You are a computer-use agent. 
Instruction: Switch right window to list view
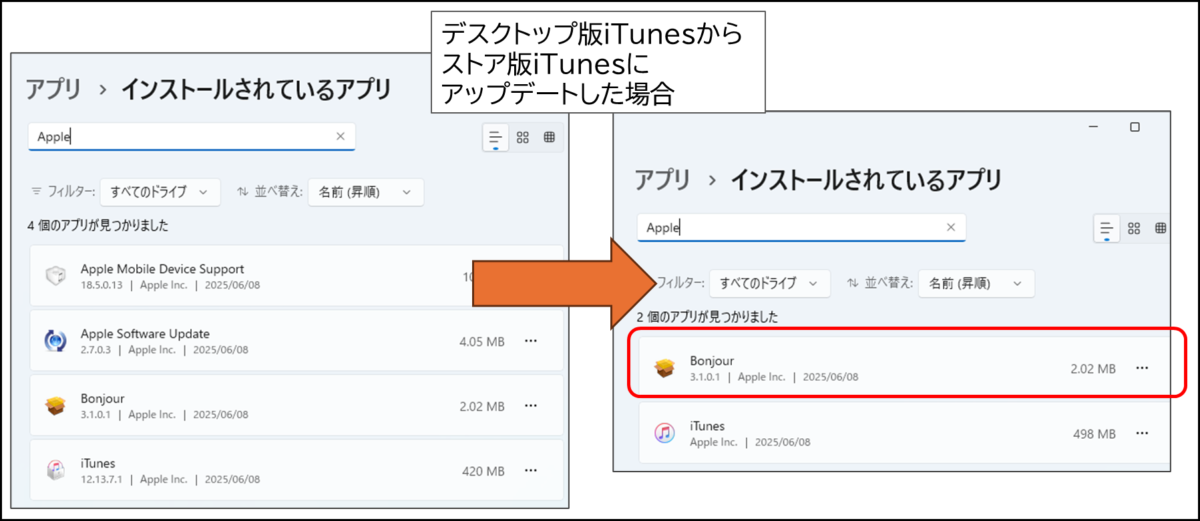(1106, 228)
